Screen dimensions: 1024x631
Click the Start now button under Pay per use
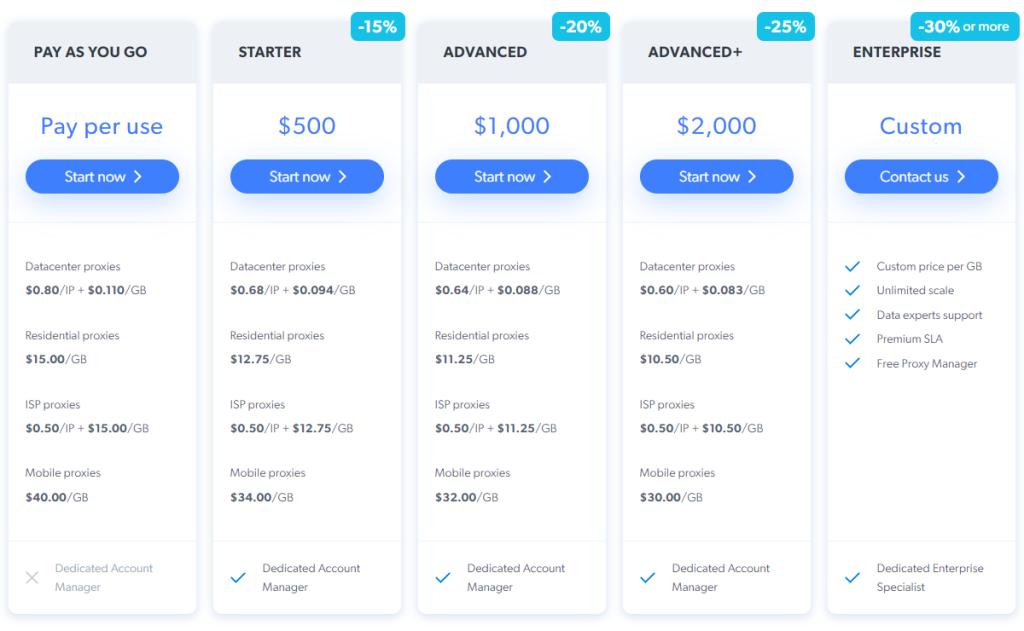(x=102, y=177)
